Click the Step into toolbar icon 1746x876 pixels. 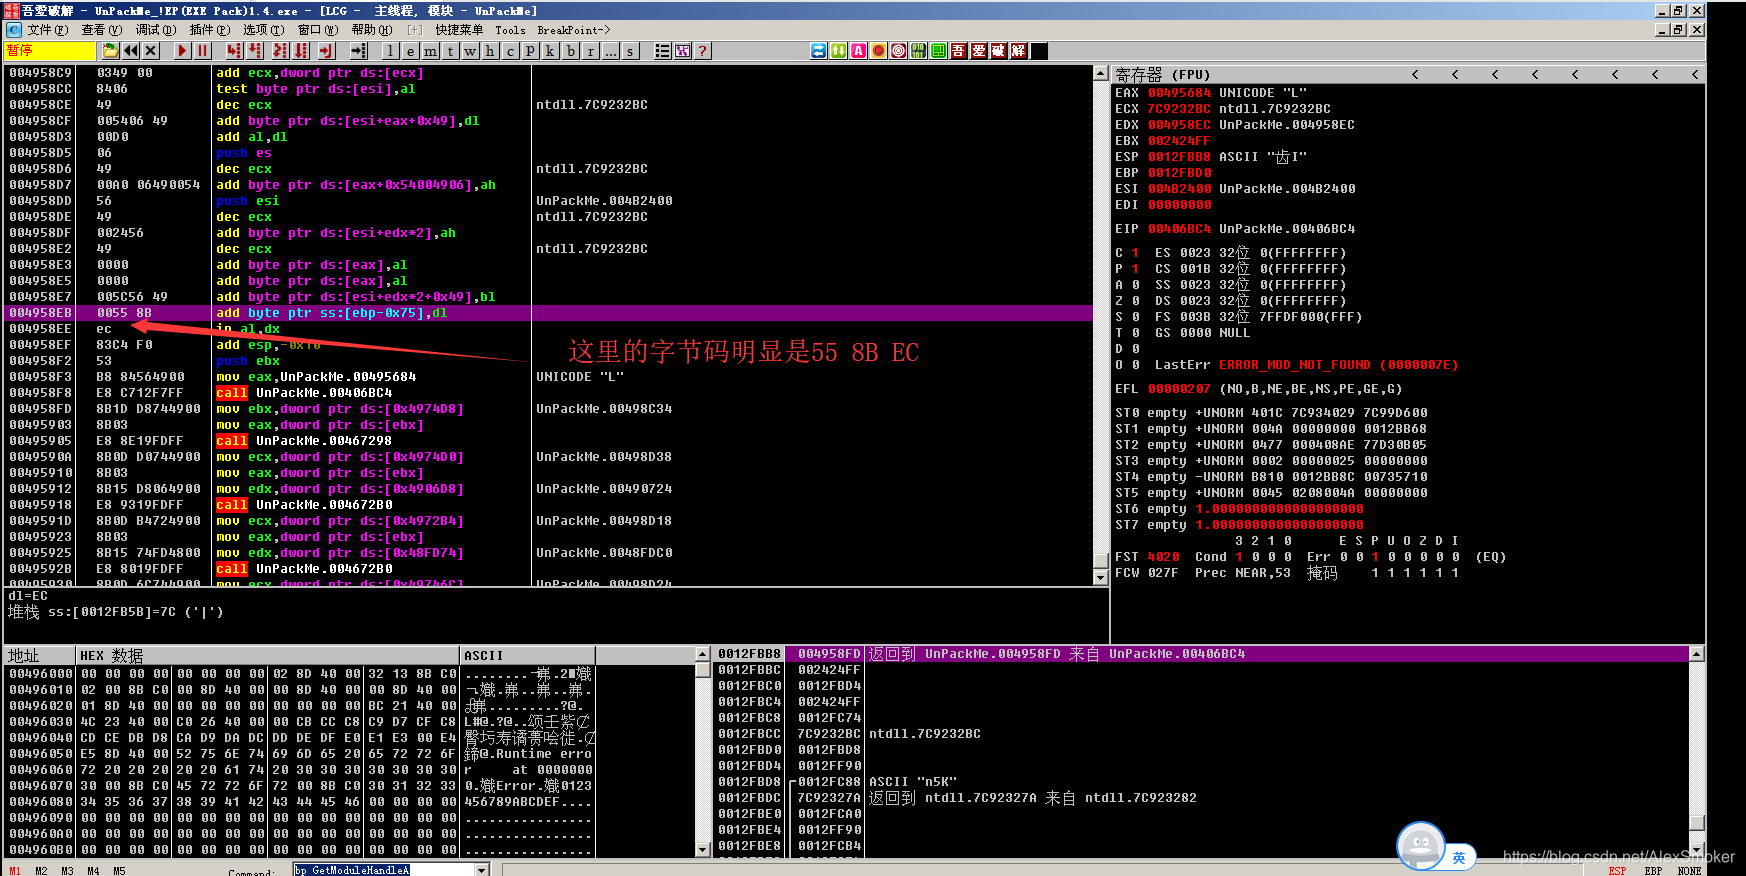[234, 51]
